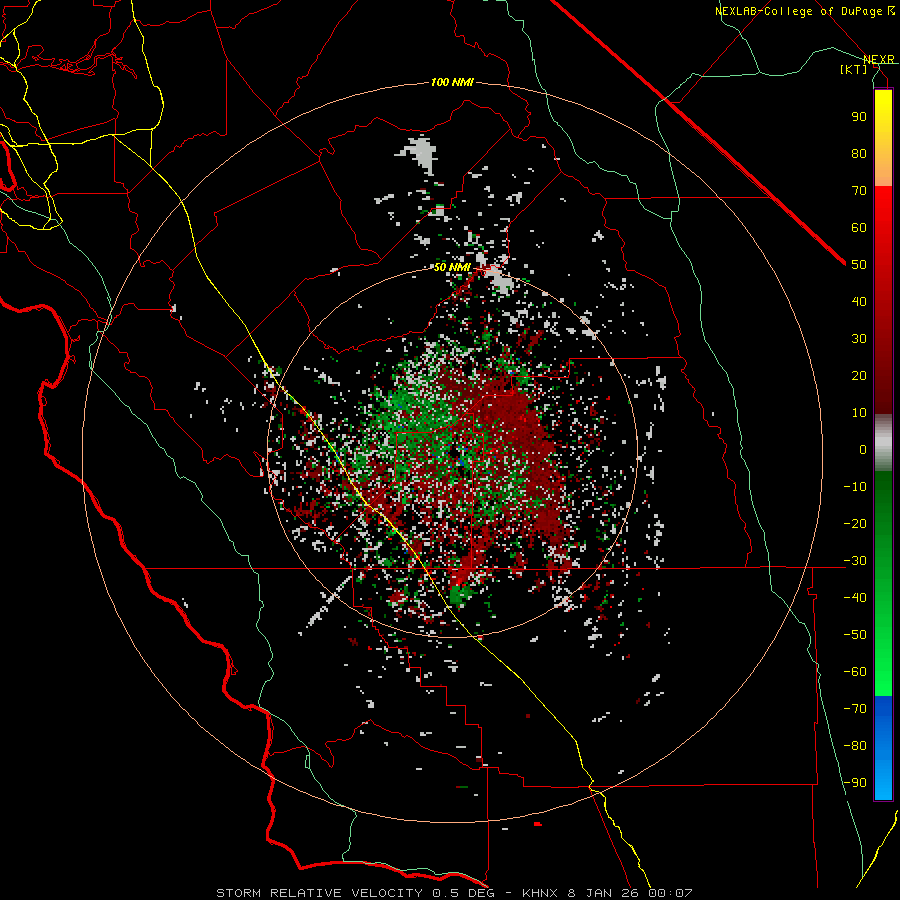Click the -90 value on the velocity scale

pos(855,782)
